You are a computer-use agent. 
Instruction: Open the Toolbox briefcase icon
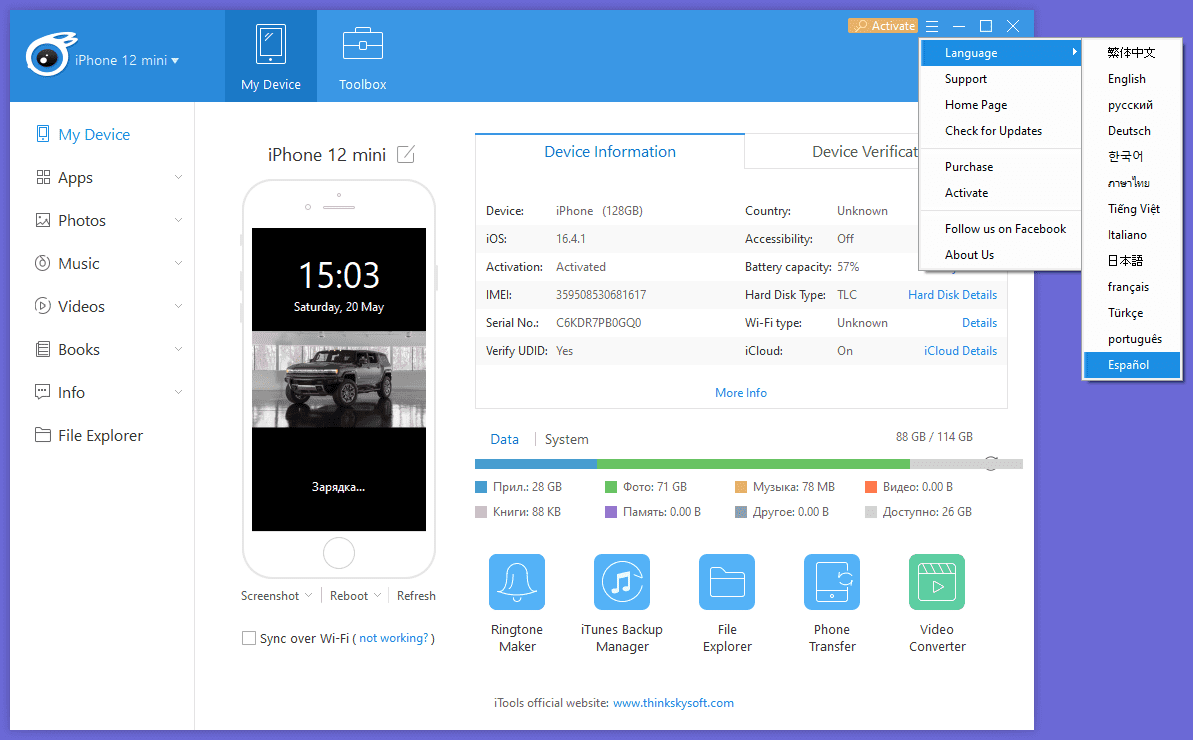(x=363, y=43)
